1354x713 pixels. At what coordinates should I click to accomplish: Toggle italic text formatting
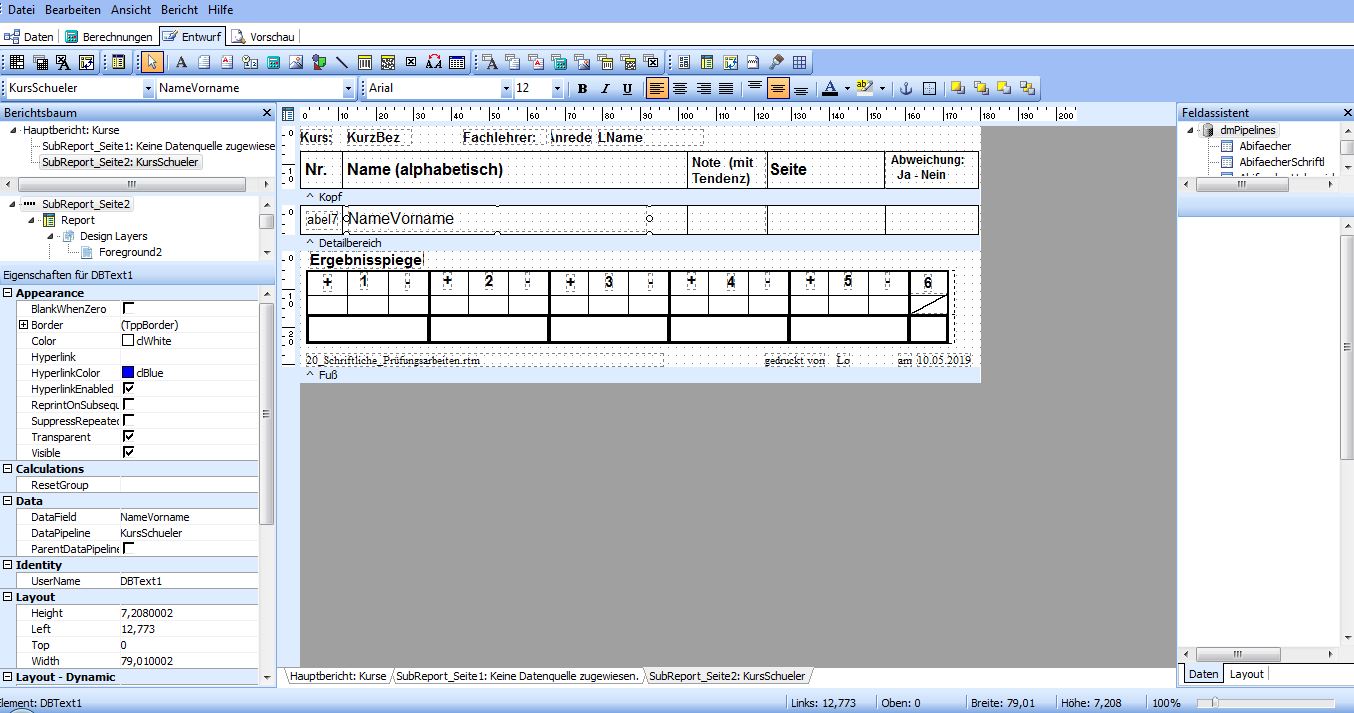click(x=604, y=89)
